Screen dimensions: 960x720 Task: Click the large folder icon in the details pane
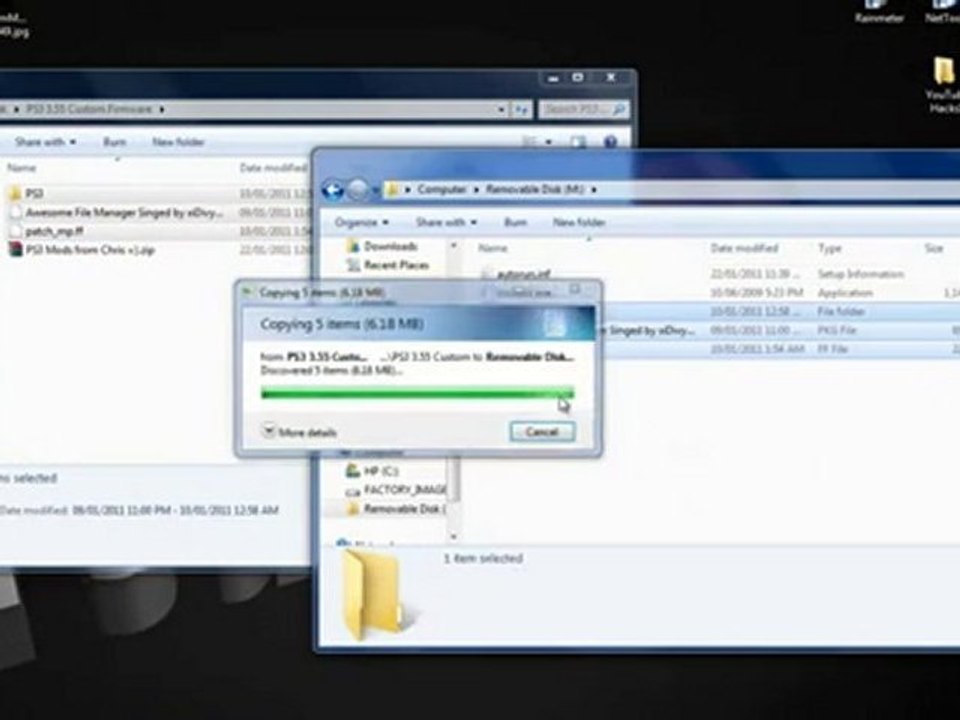[372, 595]
